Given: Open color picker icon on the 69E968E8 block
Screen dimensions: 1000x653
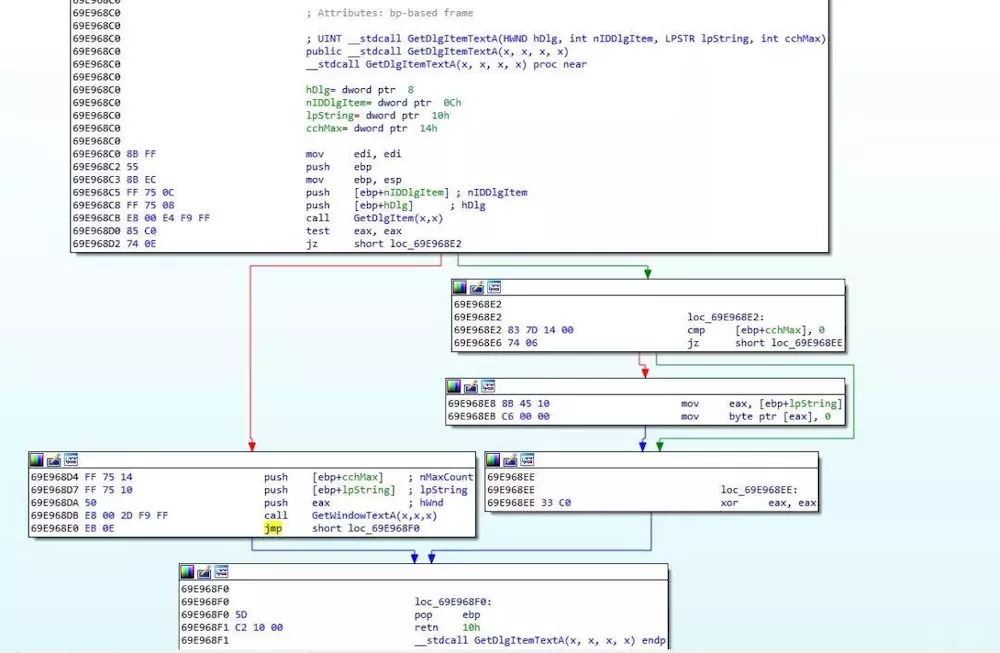Looking at the screenshot, I should [x=454, y=386].
